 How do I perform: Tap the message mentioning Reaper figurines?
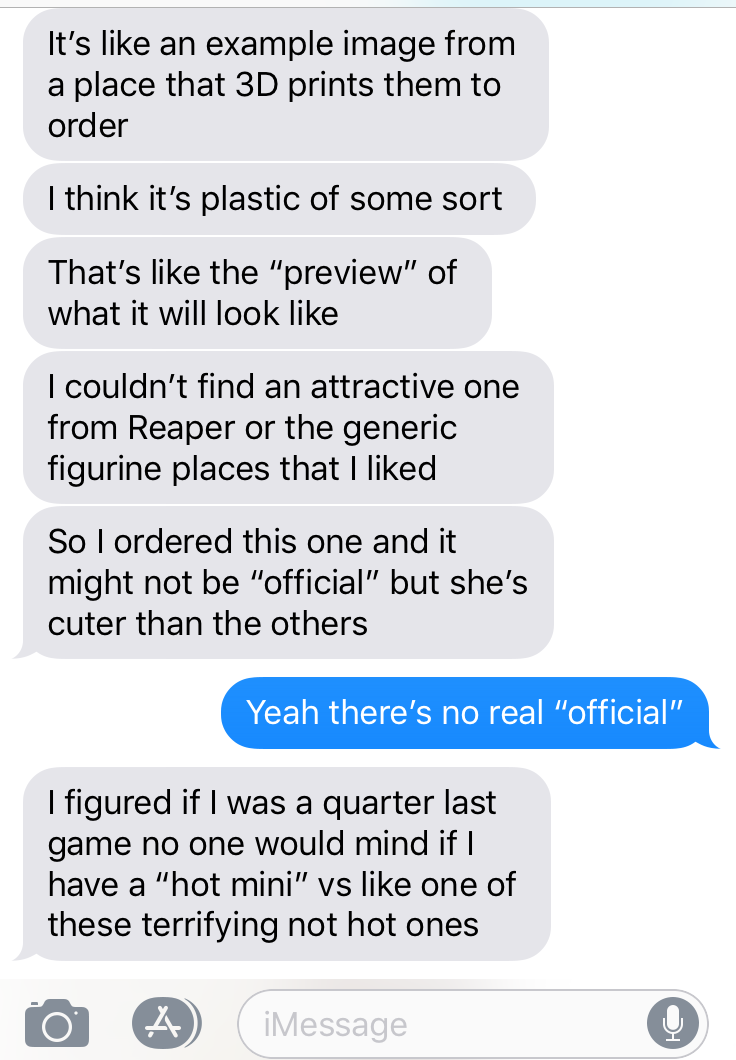pos(289,427)
